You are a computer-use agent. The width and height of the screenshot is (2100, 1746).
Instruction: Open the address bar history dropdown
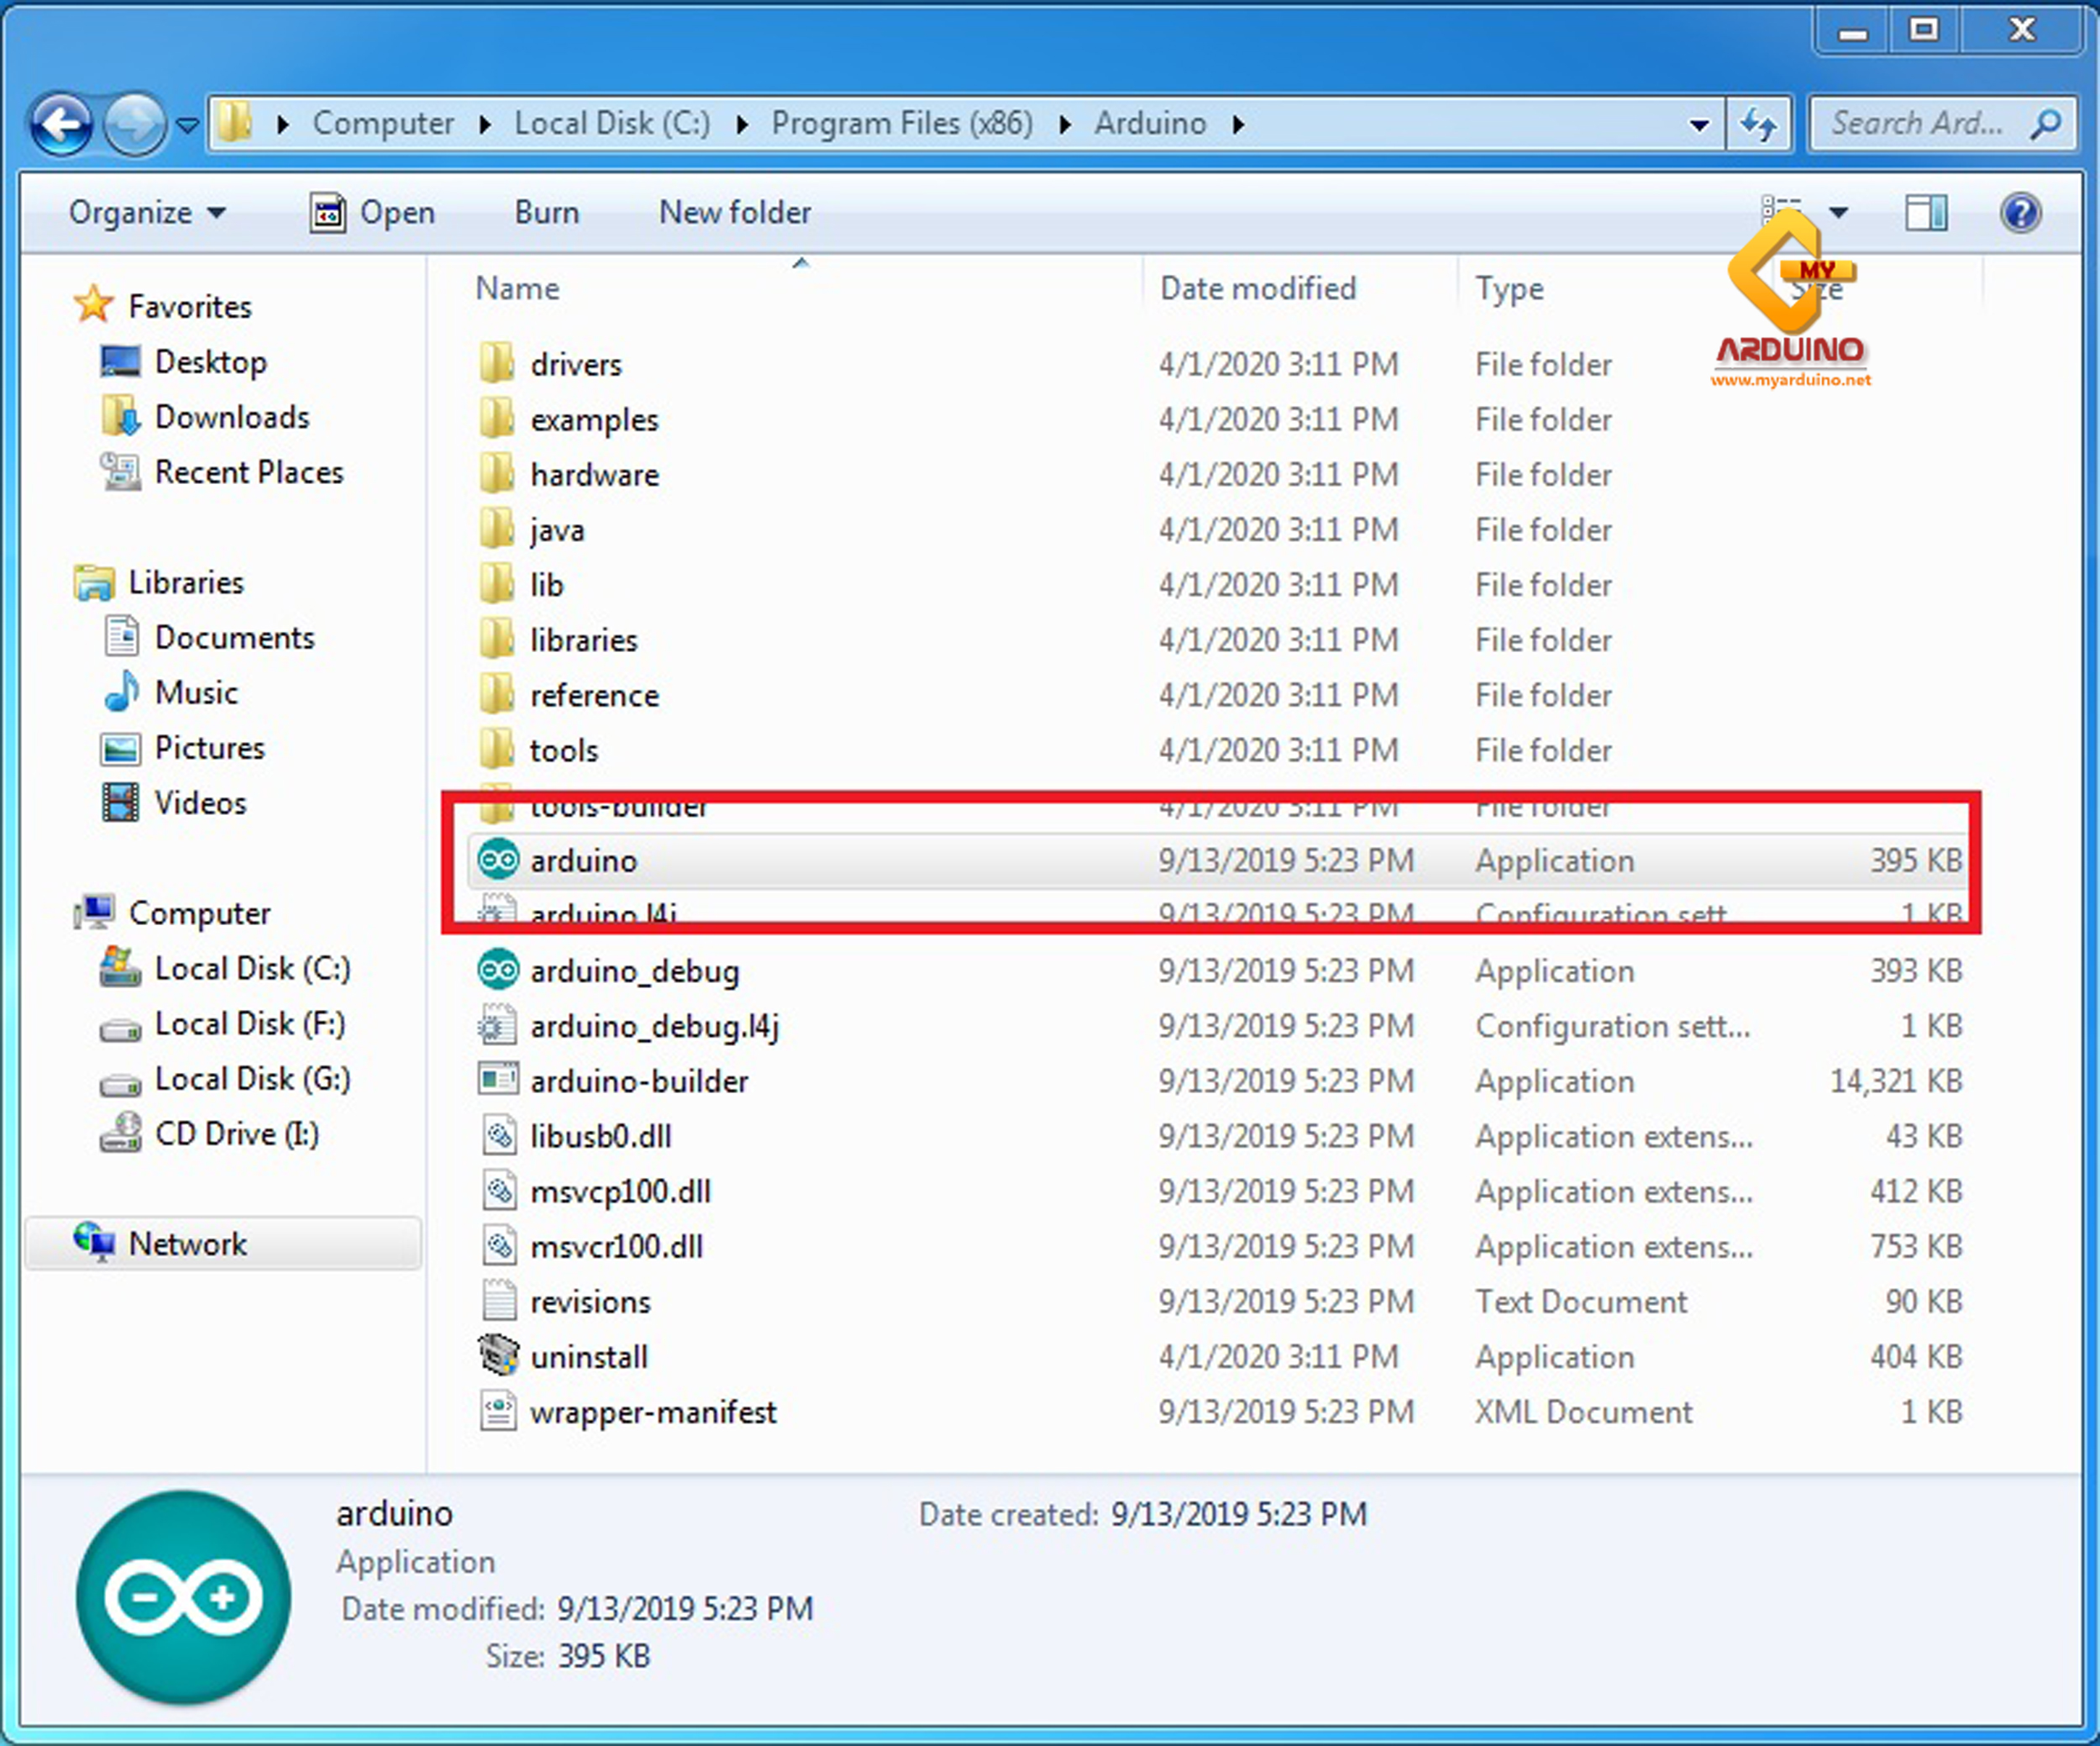1698,125
